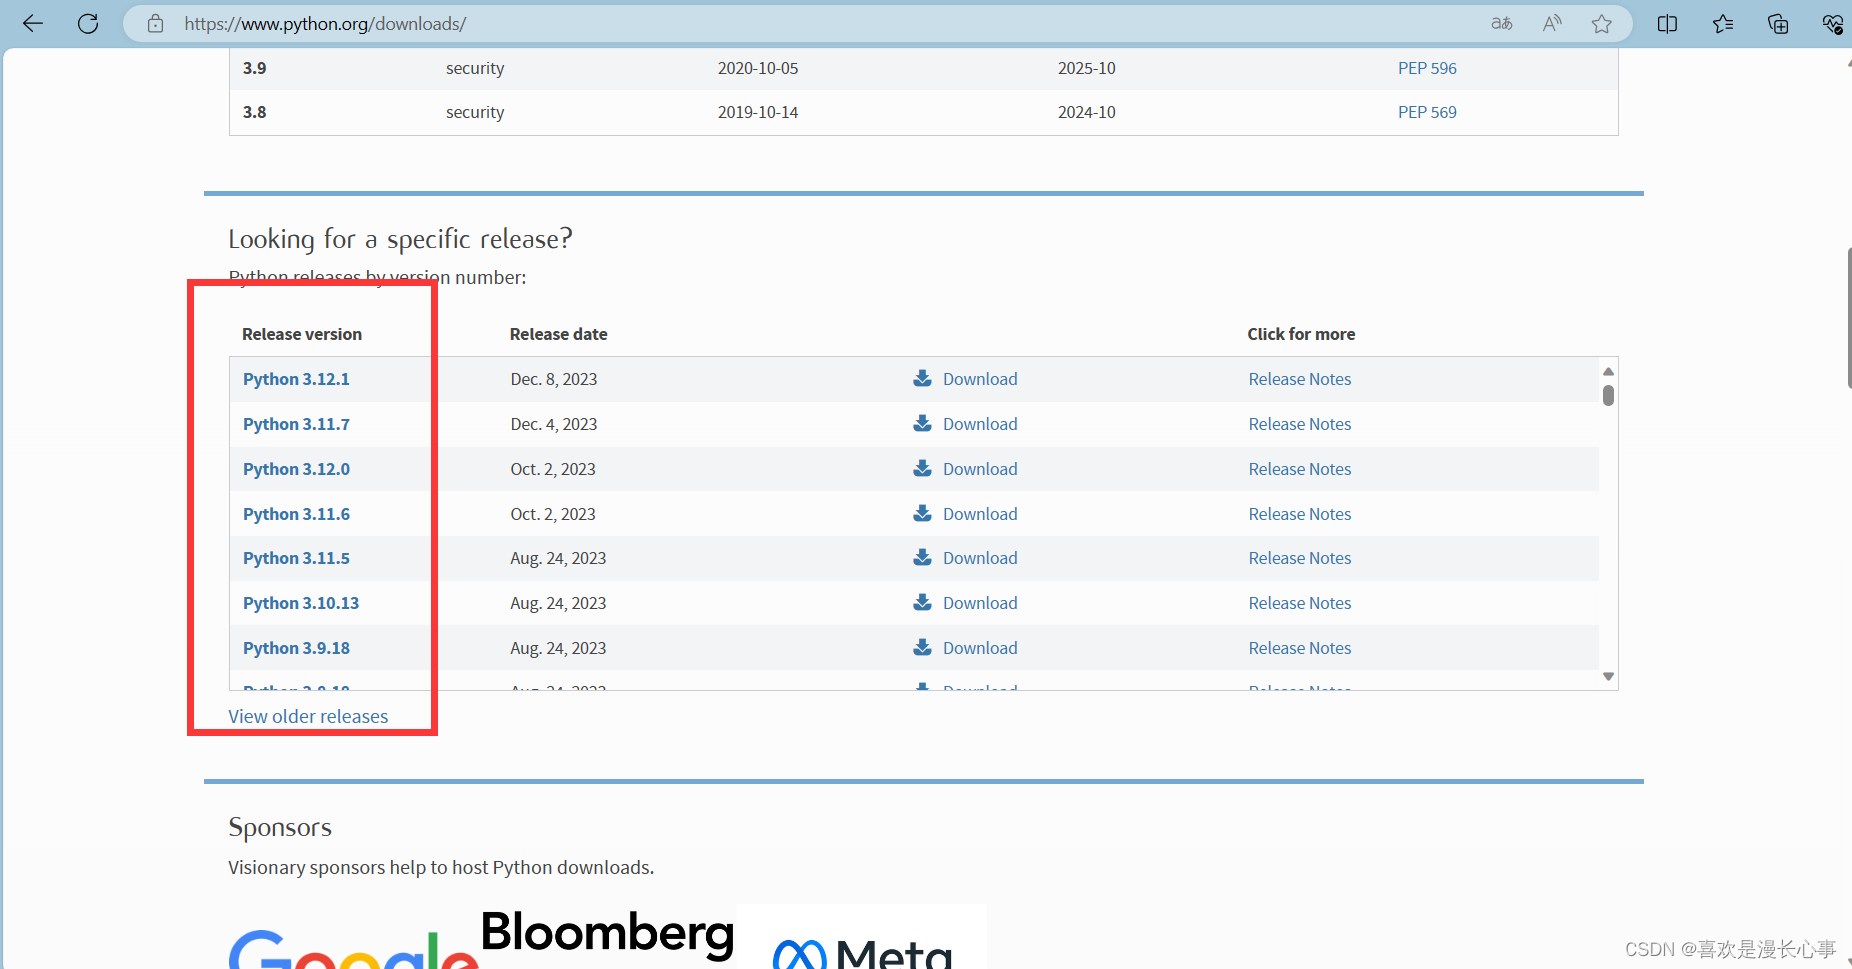Open the favorites list
The image size is (1852, 969).
click(1723, 24)
